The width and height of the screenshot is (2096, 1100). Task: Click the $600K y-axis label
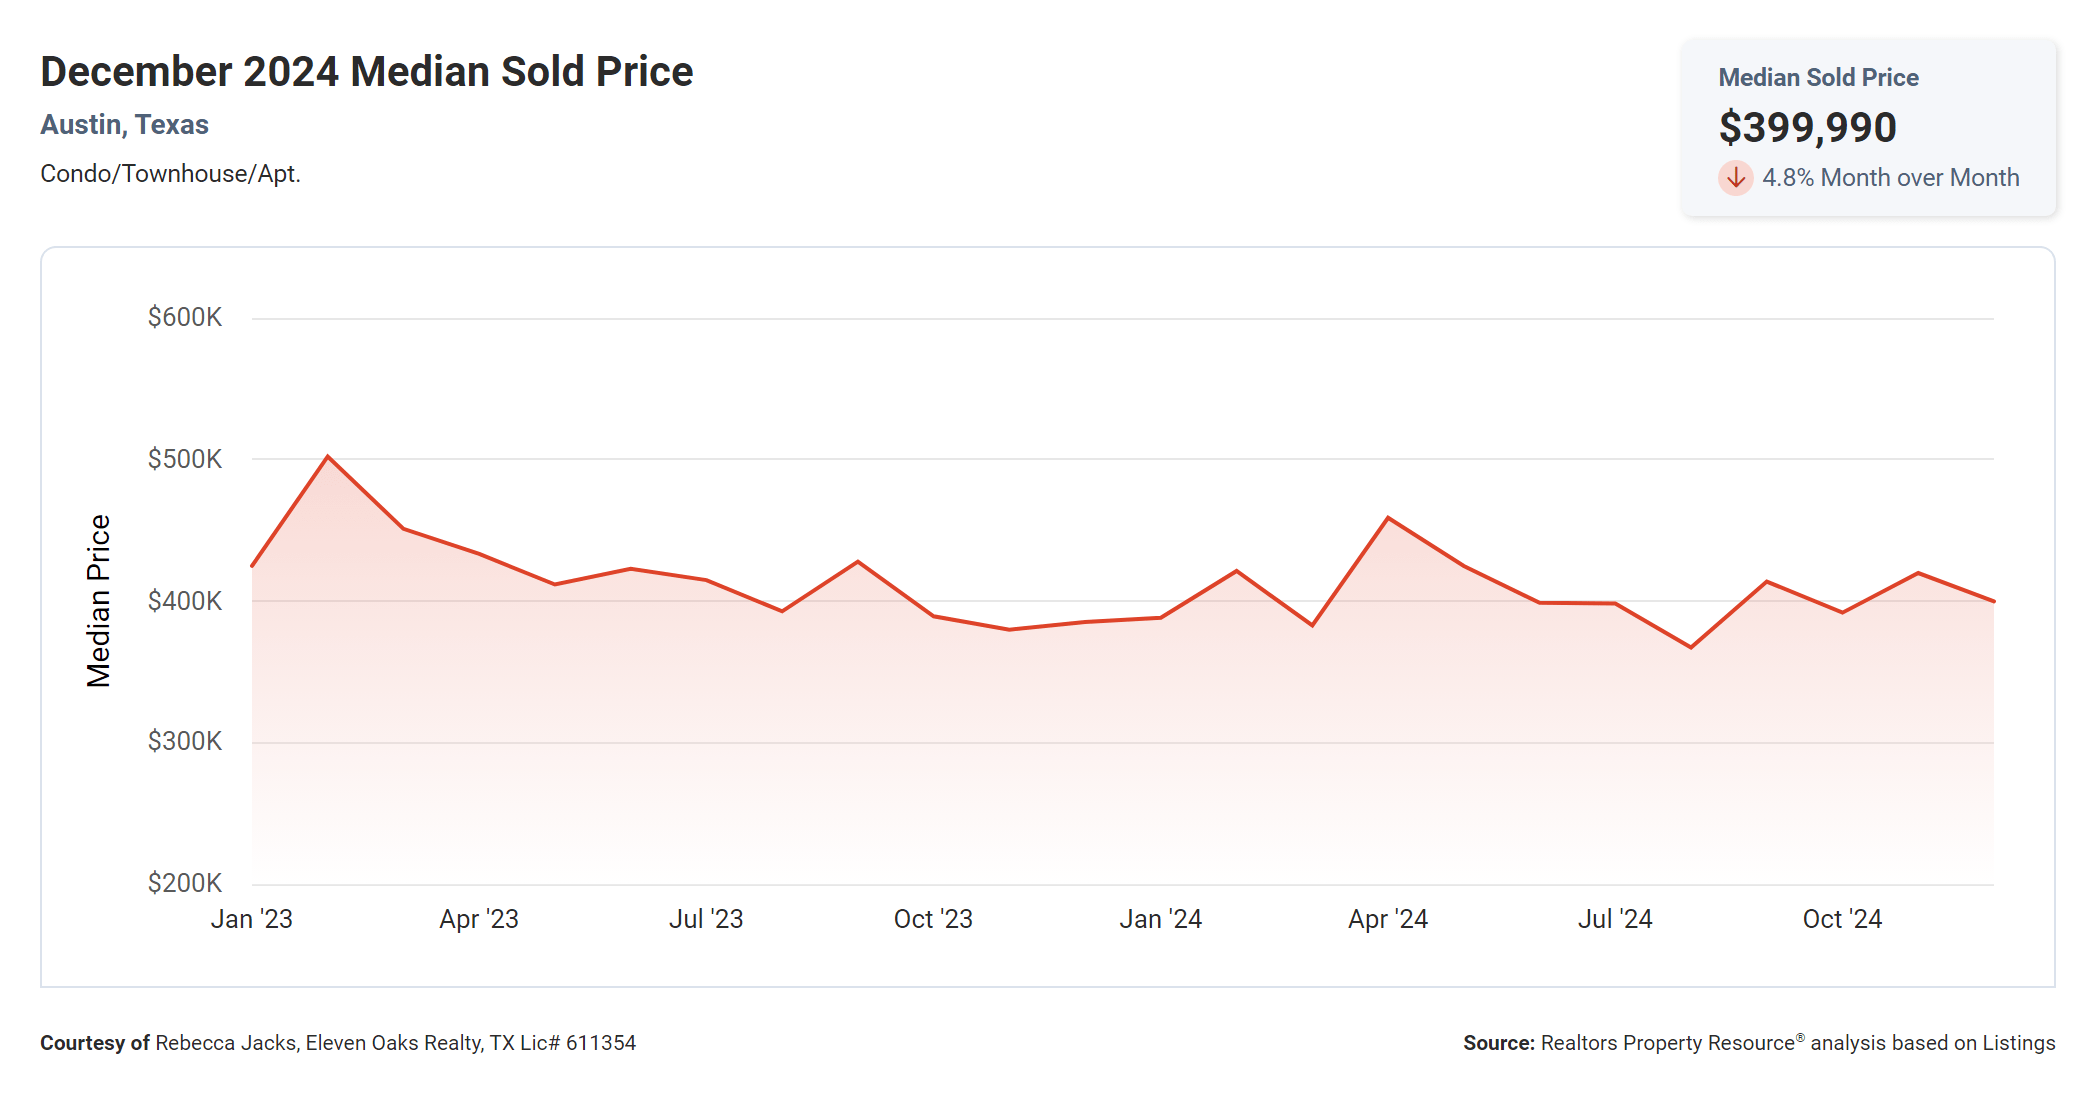pos(185,318)
